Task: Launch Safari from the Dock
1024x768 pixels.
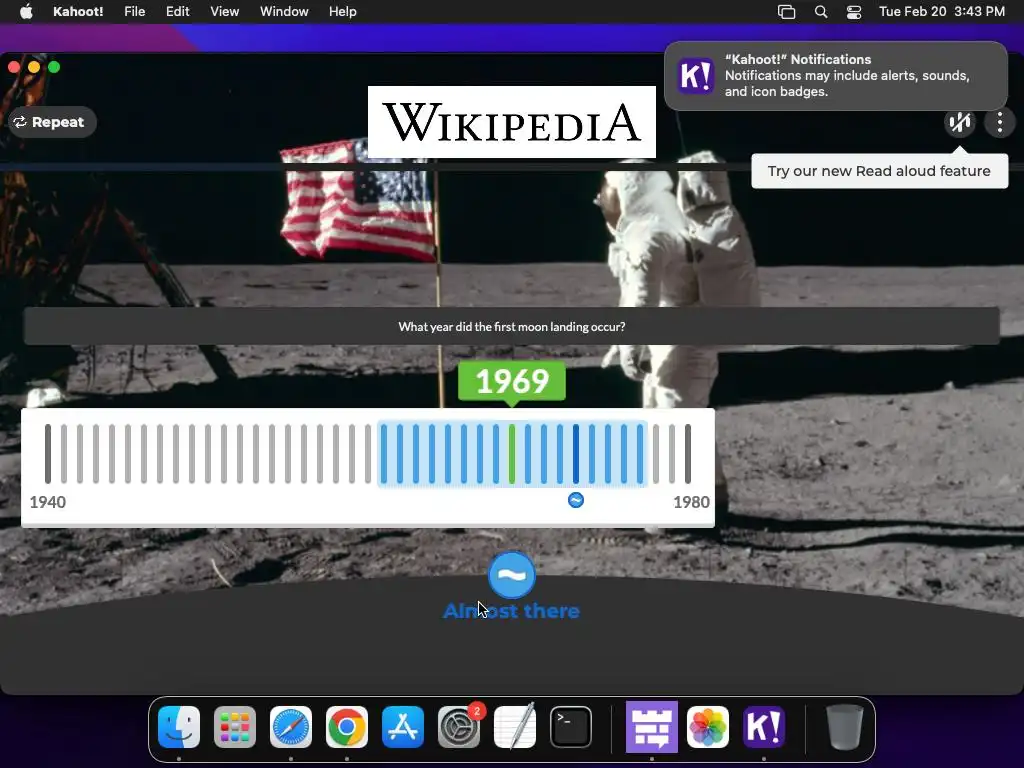Action: coord(291,727)
